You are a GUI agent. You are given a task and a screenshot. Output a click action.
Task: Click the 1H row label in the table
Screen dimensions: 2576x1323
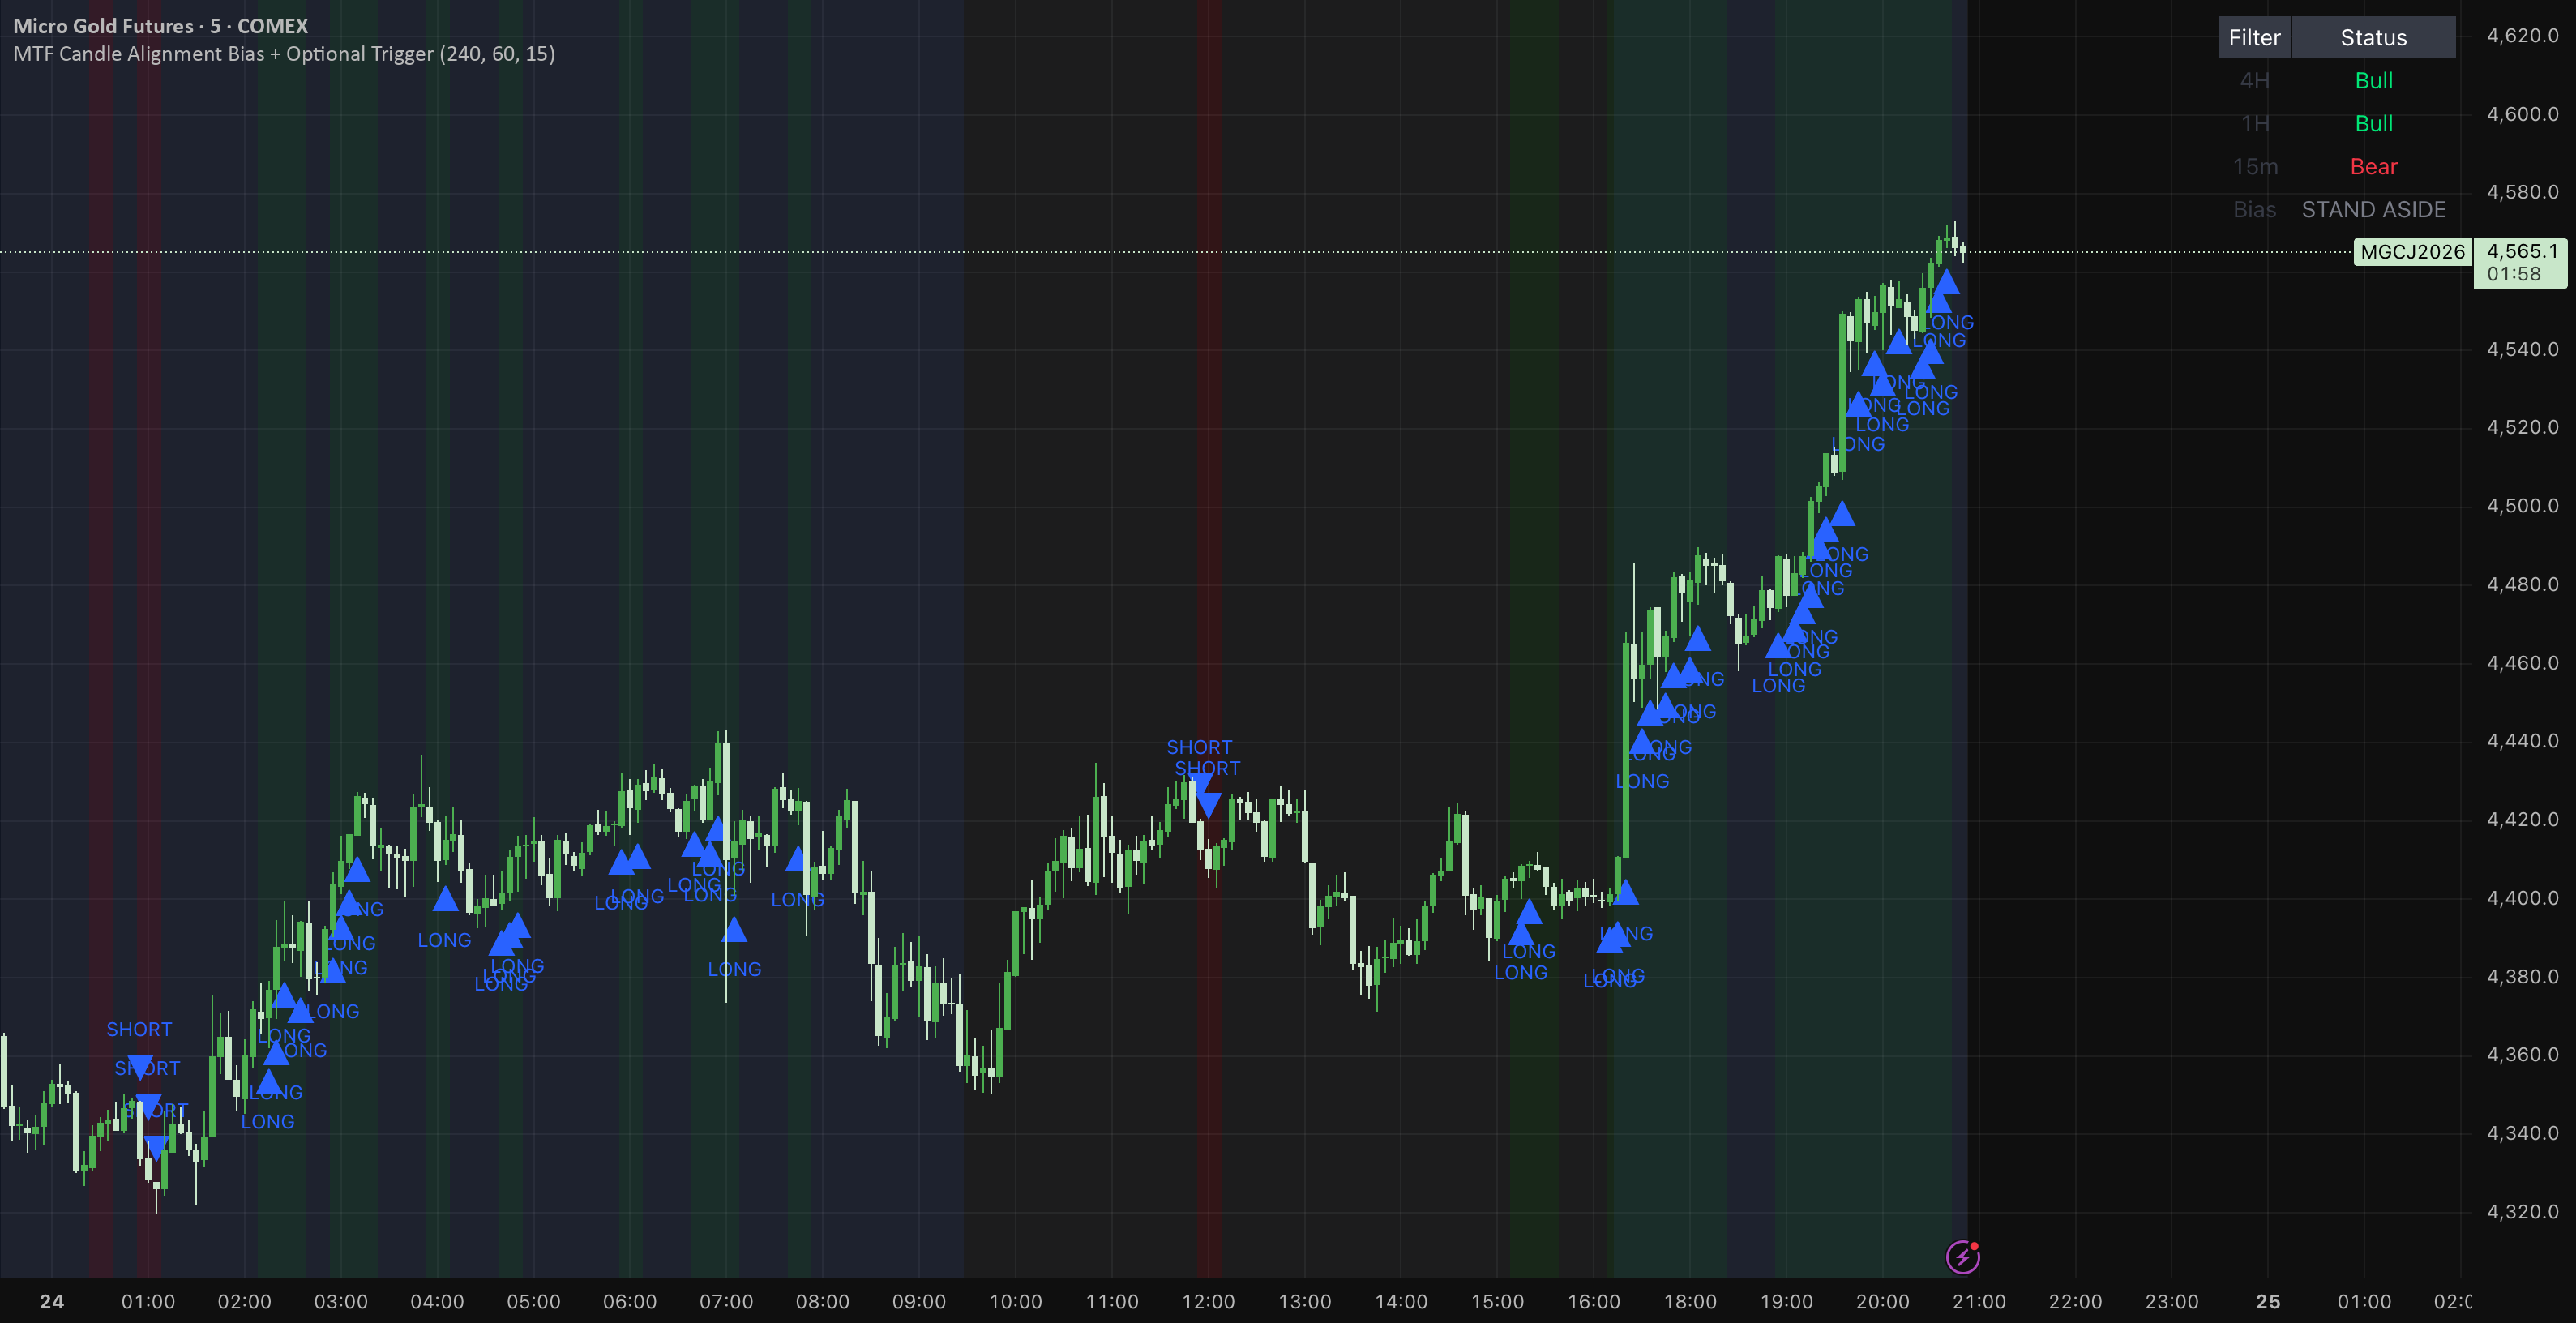tap(2254, 124)
